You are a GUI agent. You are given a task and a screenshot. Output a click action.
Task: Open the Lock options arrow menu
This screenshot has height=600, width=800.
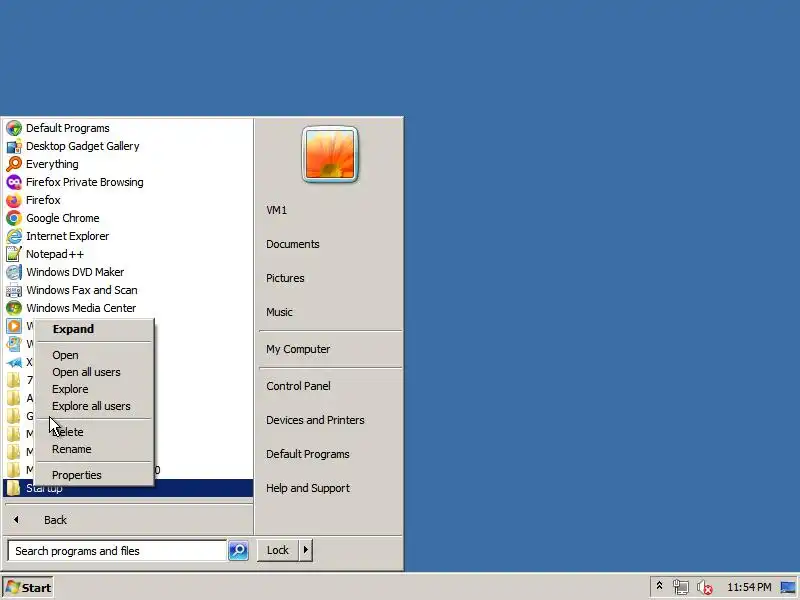tap(306, 550)
